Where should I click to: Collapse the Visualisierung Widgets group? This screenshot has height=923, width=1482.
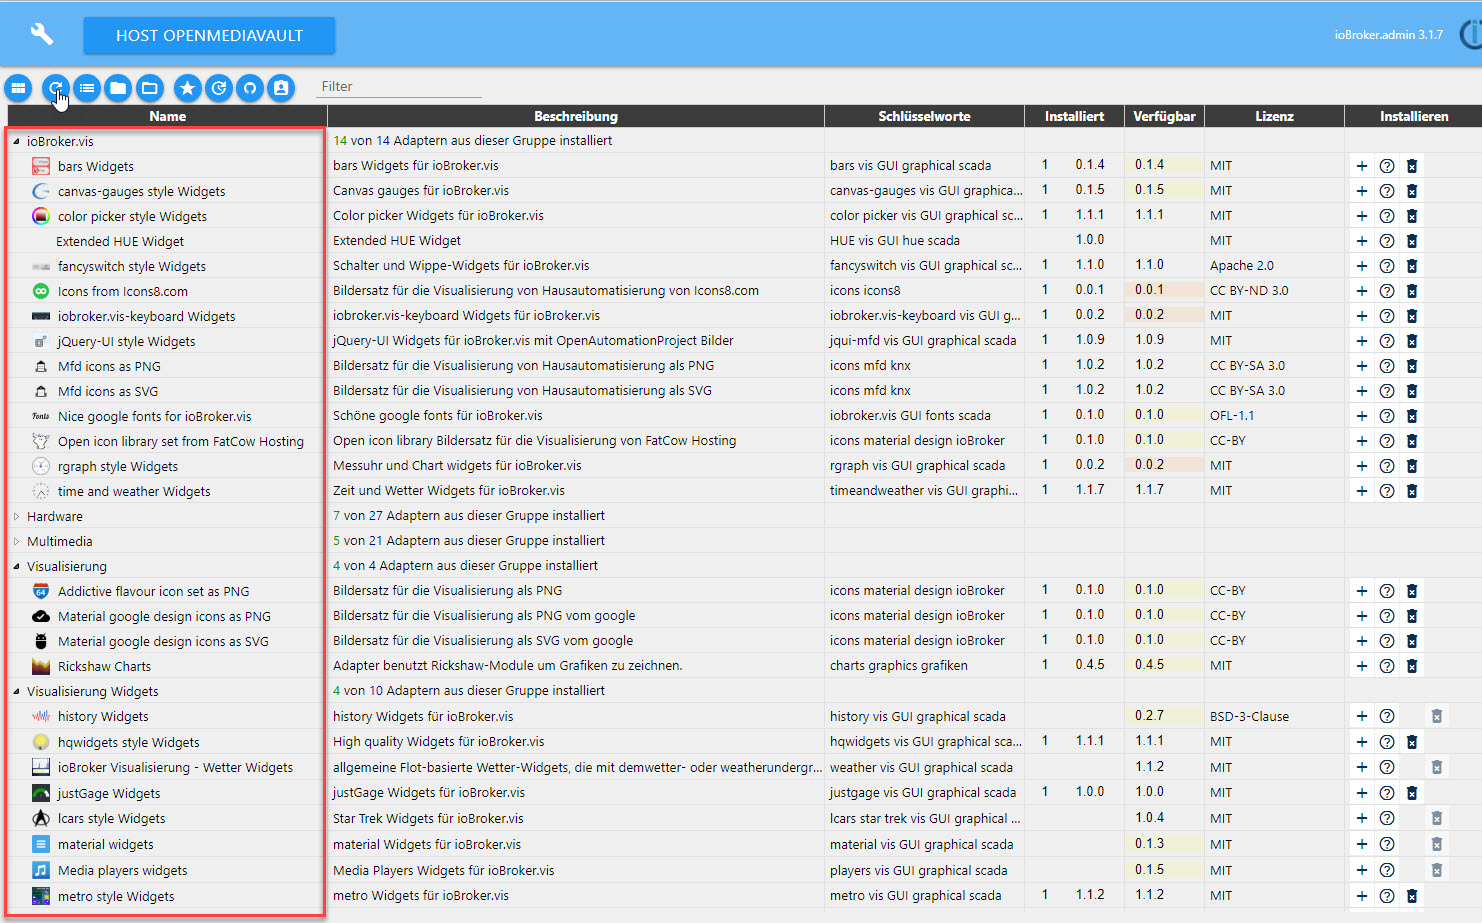(16, 691)
